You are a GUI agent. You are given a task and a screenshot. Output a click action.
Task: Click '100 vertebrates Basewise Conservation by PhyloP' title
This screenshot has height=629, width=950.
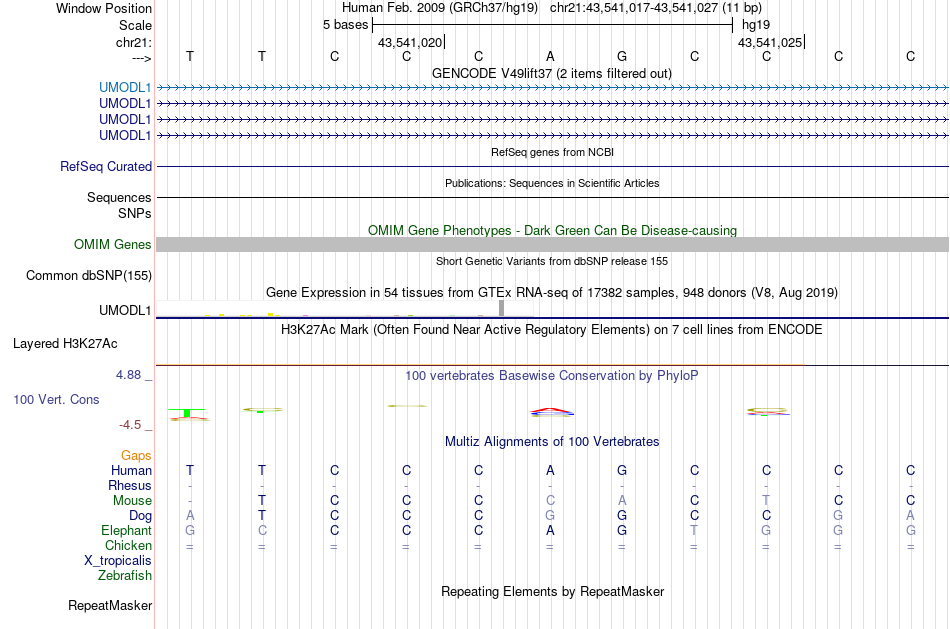552,375
